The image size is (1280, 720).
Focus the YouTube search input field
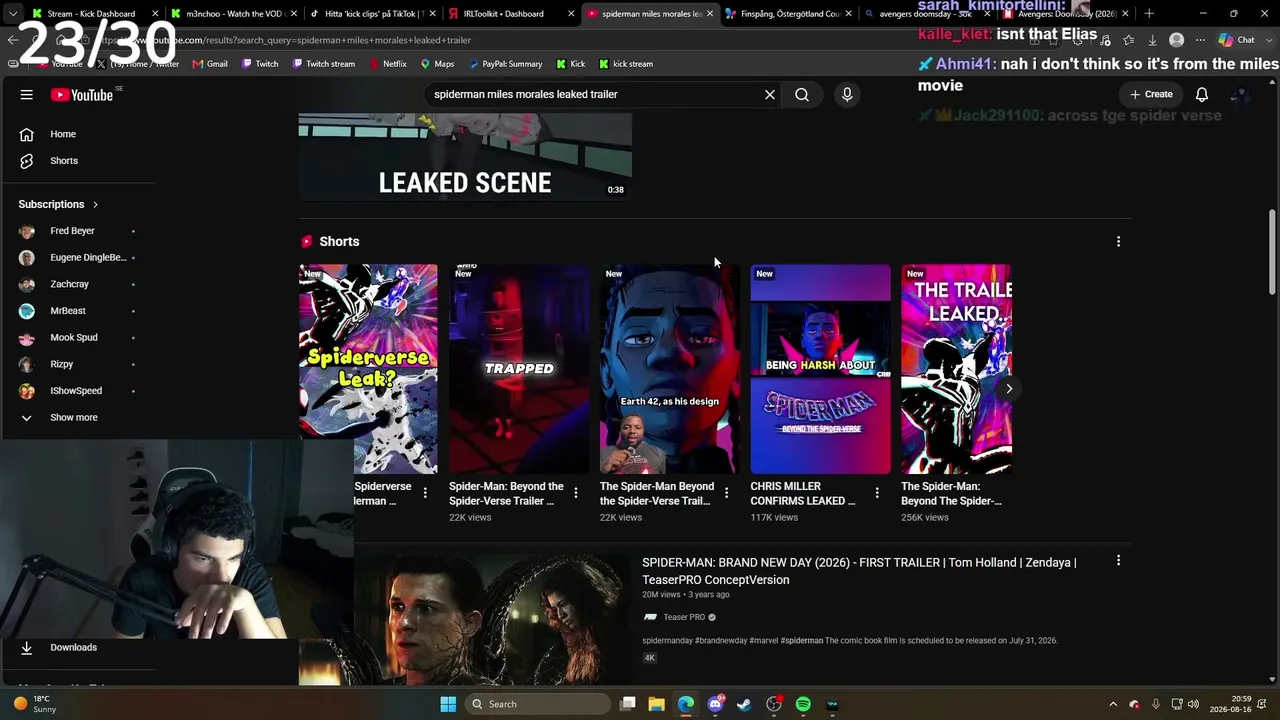point(595,94)
